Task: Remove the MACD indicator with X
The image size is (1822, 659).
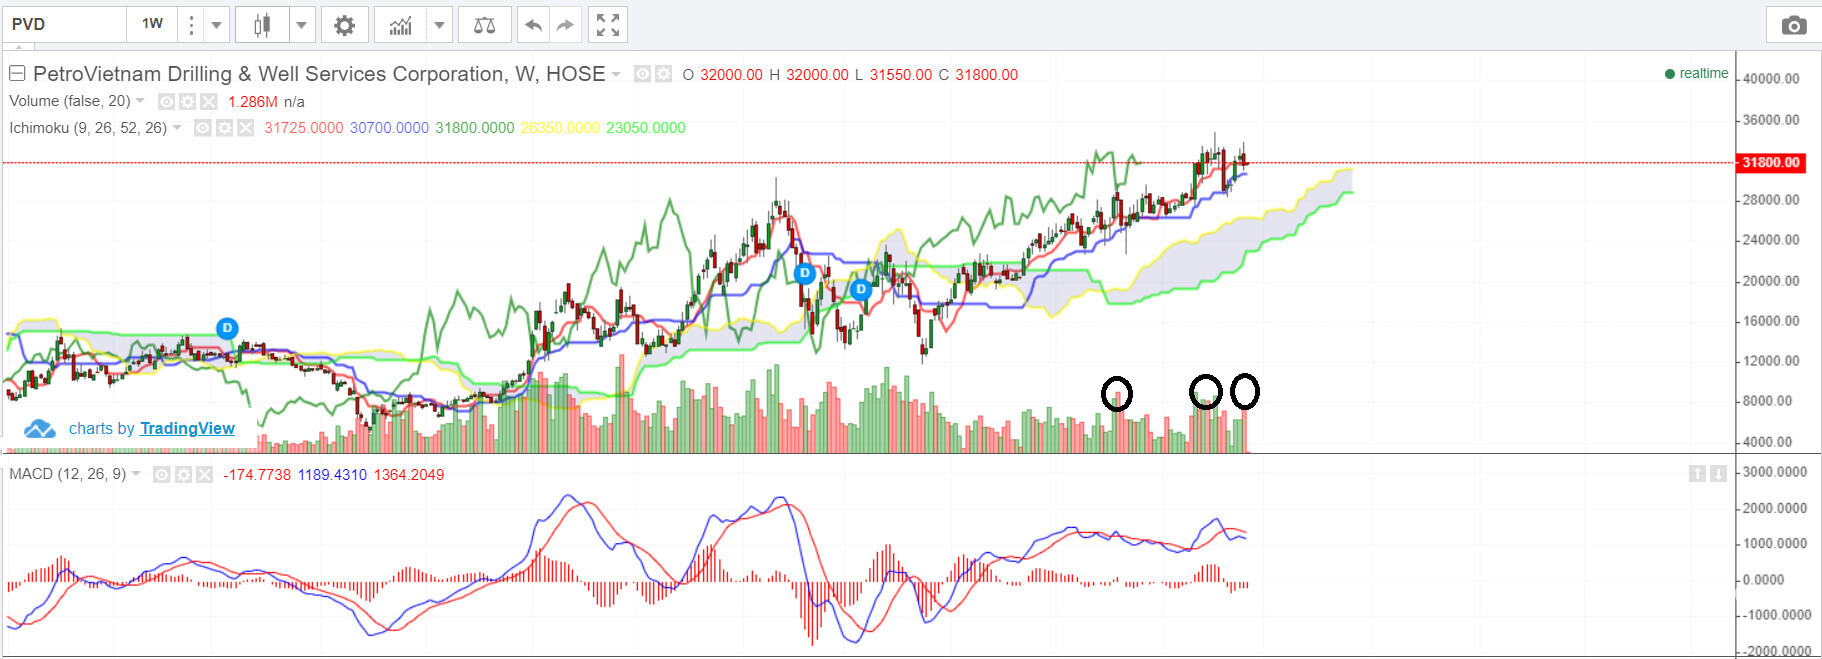Action: point(205,475)
